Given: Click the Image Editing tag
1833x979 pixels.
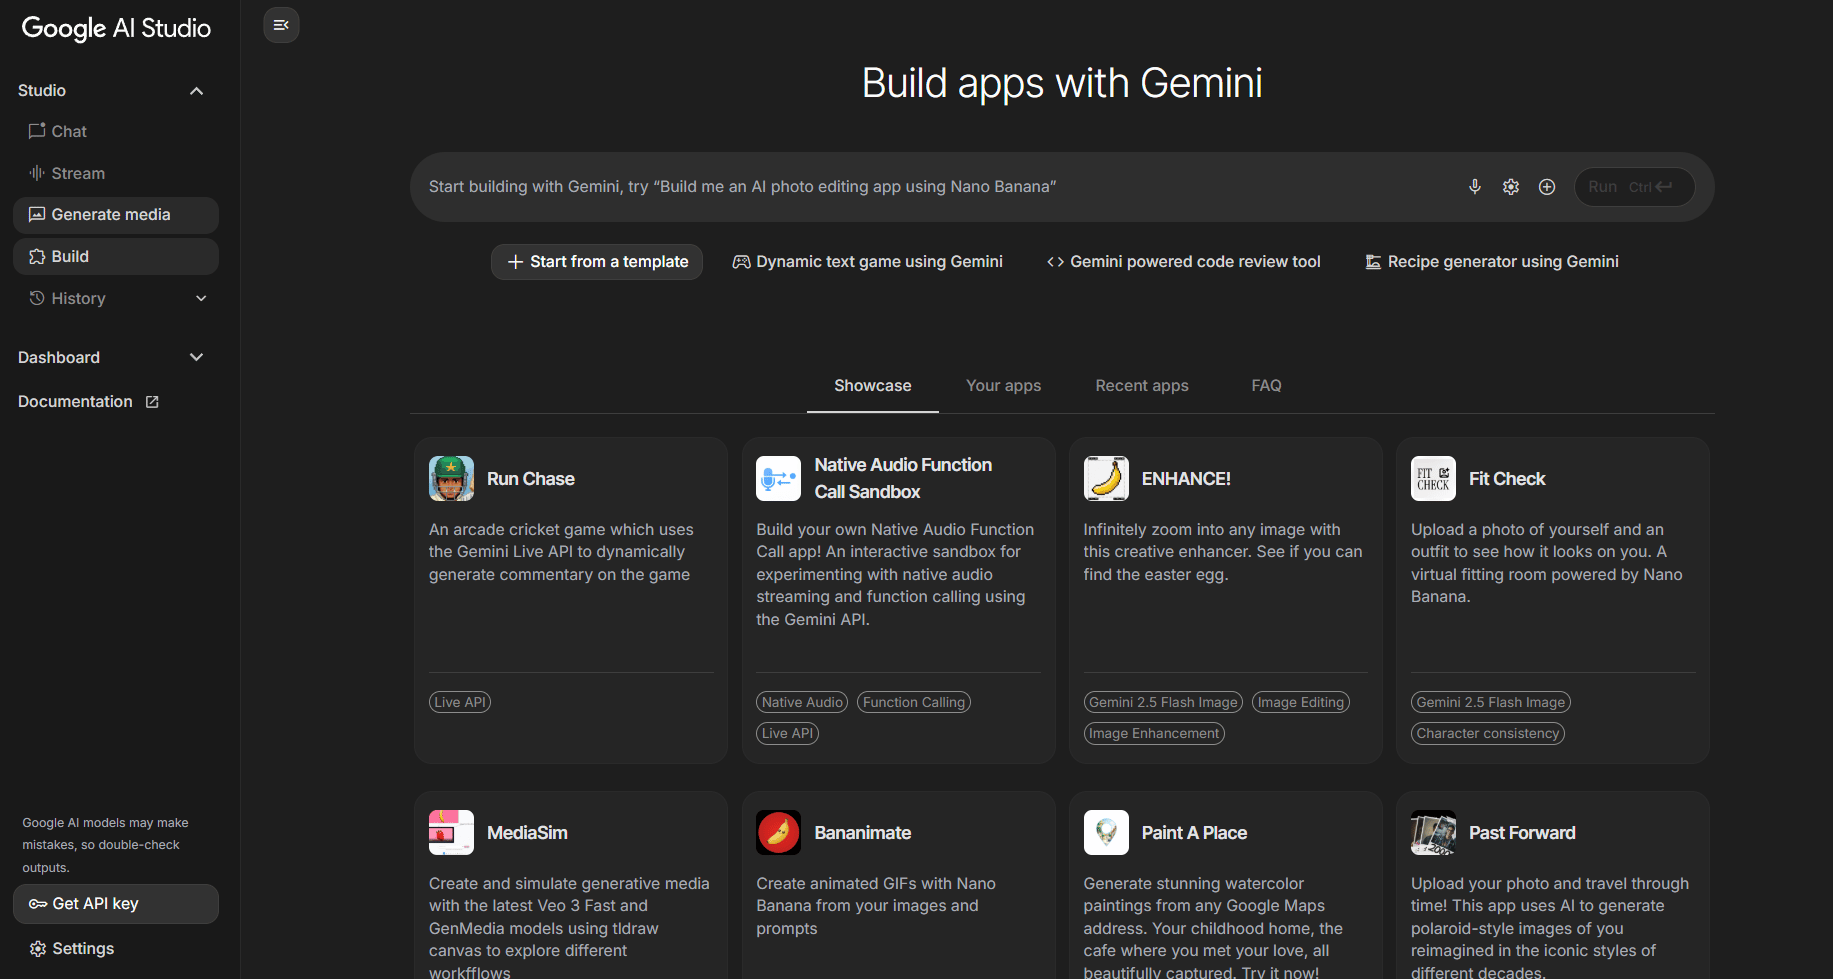Looking at the screenshot, I should point(1301,702).
